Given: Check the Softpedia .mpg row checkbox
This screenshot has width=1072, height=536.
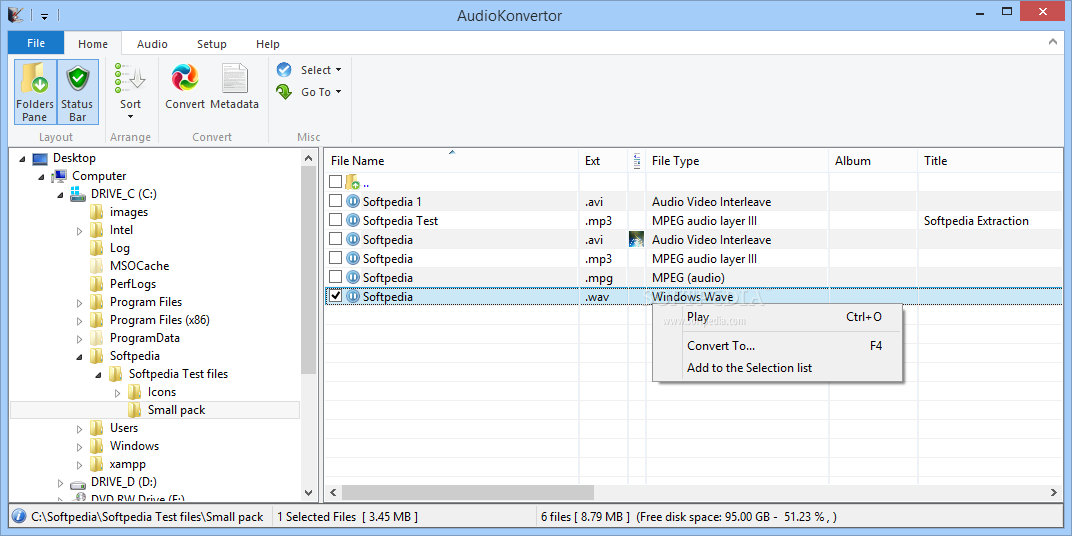Looking at the screenshot, I should coord(335,277).
